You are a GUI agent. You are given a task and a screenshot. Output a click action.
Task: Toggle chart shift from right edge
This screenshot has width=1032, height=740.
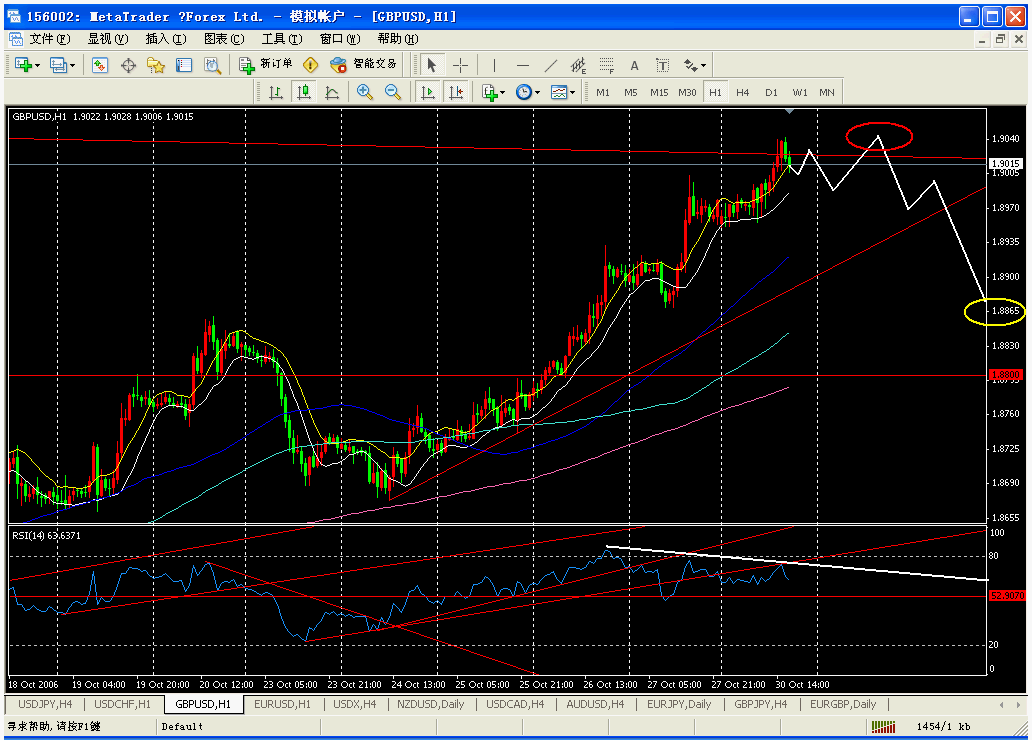pos(458,91)
